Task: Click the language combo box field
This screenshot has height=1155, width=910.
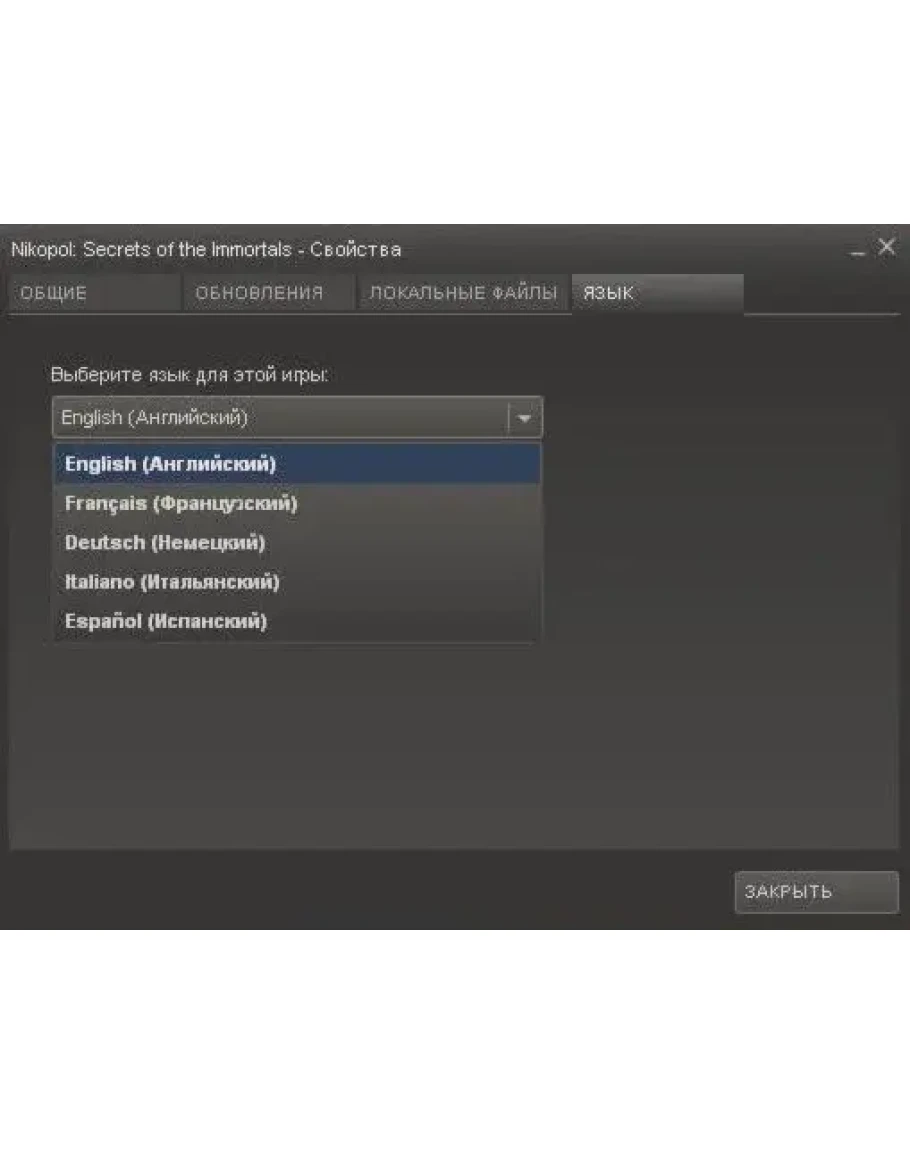Action: (x=280, y=418)
